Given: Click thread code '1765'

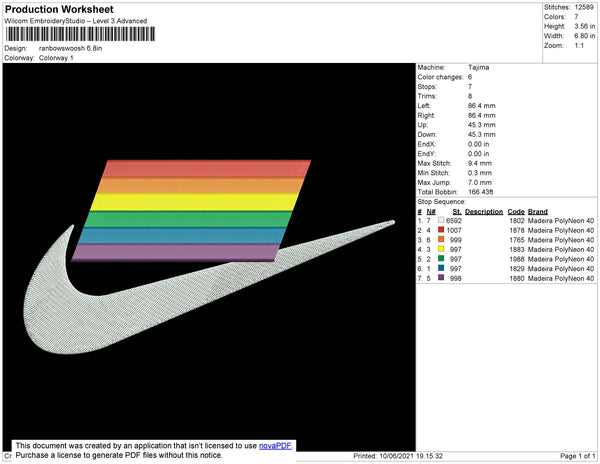Looking at the screenshot, I should [x=517, y=240].
